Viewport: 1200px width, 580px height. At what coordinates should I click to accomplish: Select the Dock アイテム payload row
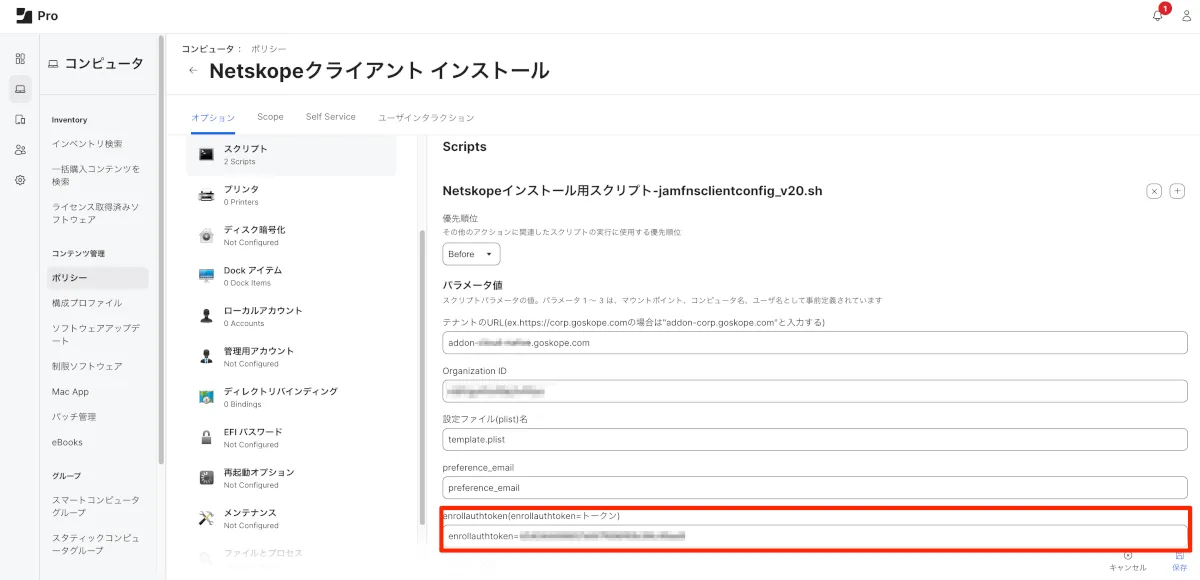point(291,276)
